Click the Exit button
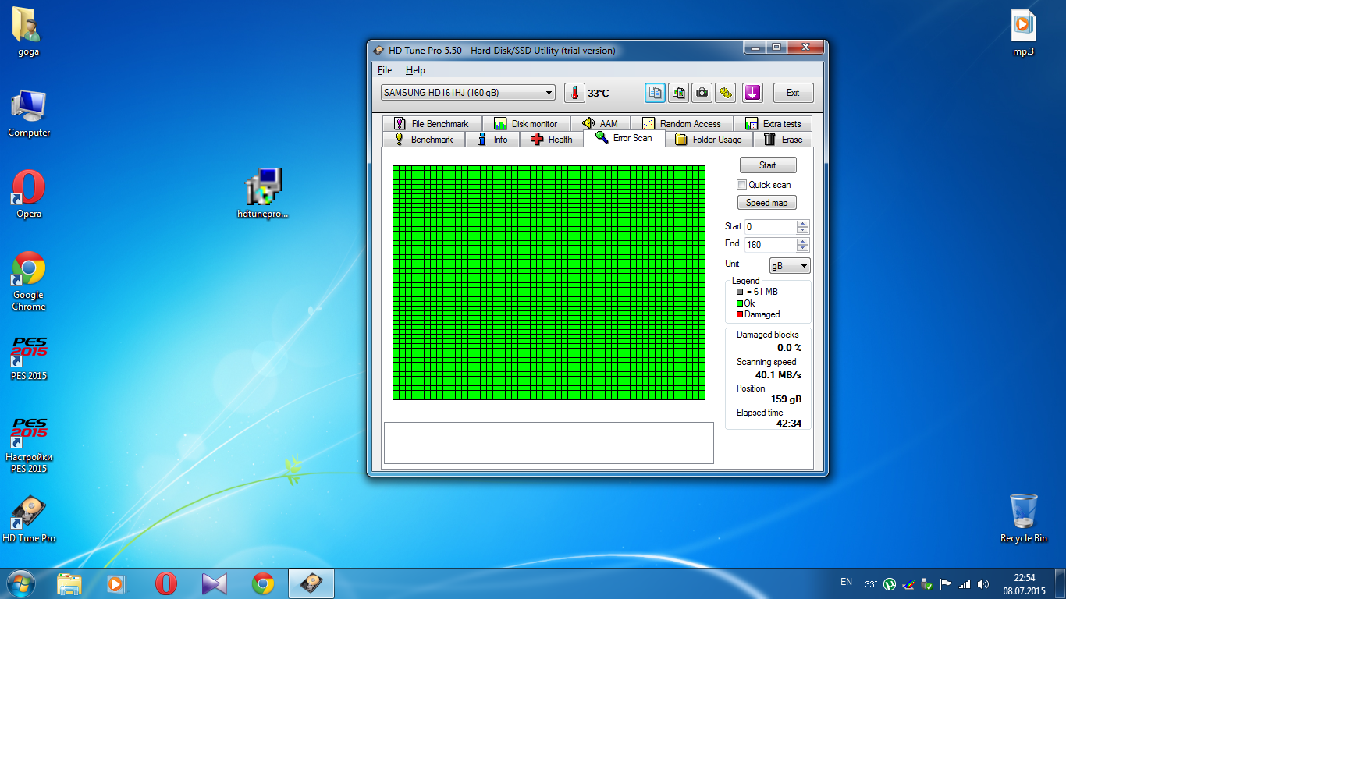The width and height of the screenshot is (1366, 768). click(x=792, y=93)
